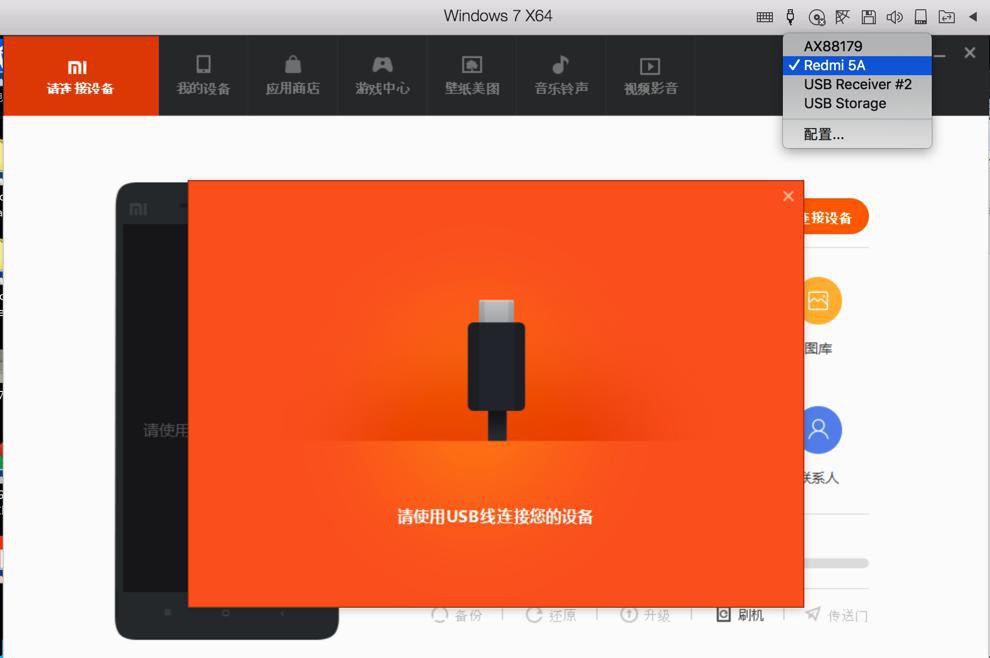Viewport: 990px width, 658px height.
Task: Choose USB Storage from the device menu
Action: [857, 103]
